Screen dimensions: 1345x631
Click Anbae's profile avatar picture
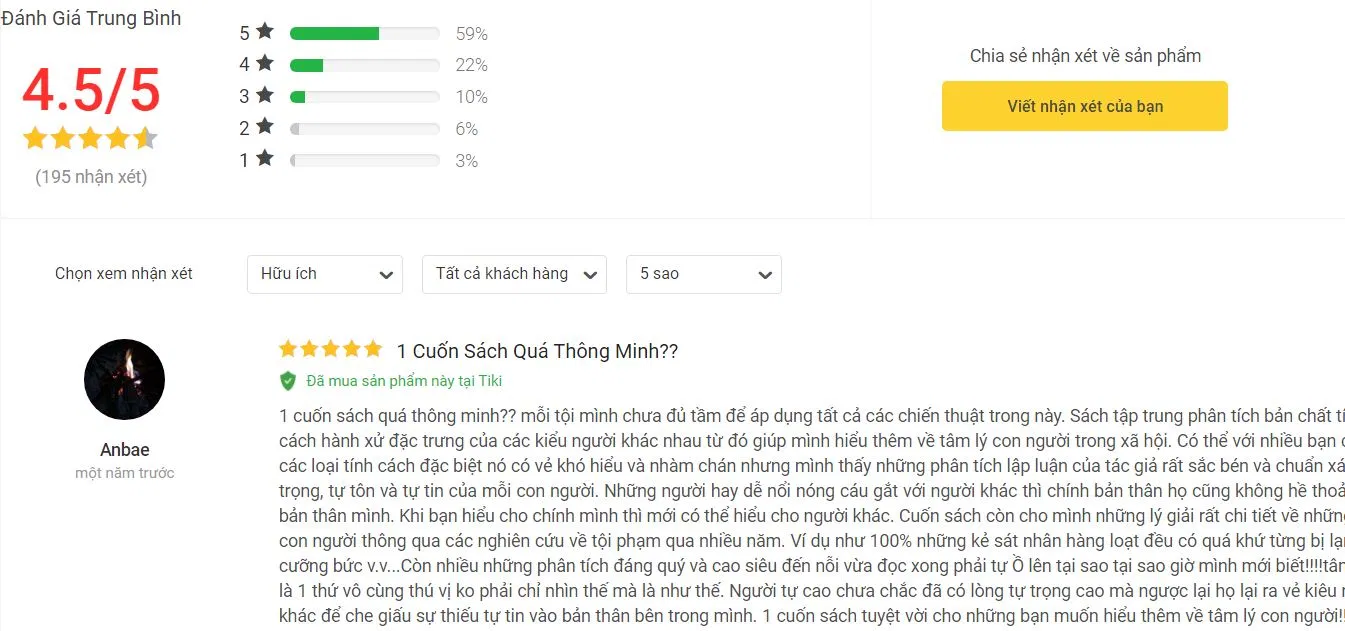tap(124, 379)
